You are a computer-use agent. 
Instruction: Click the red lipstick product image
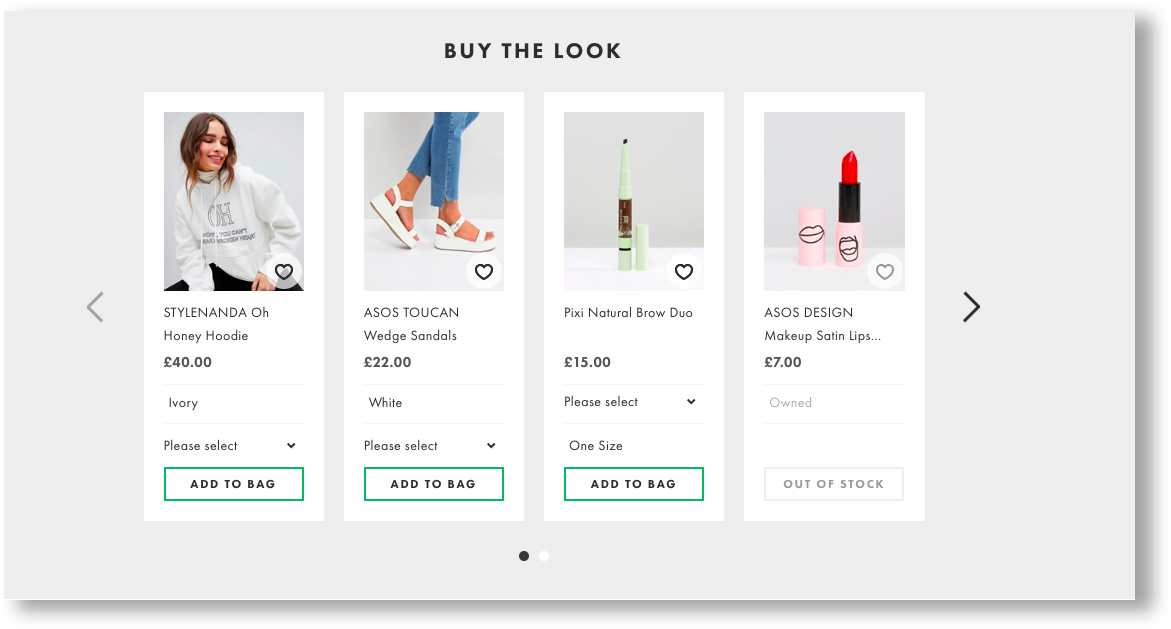point(833,200)
